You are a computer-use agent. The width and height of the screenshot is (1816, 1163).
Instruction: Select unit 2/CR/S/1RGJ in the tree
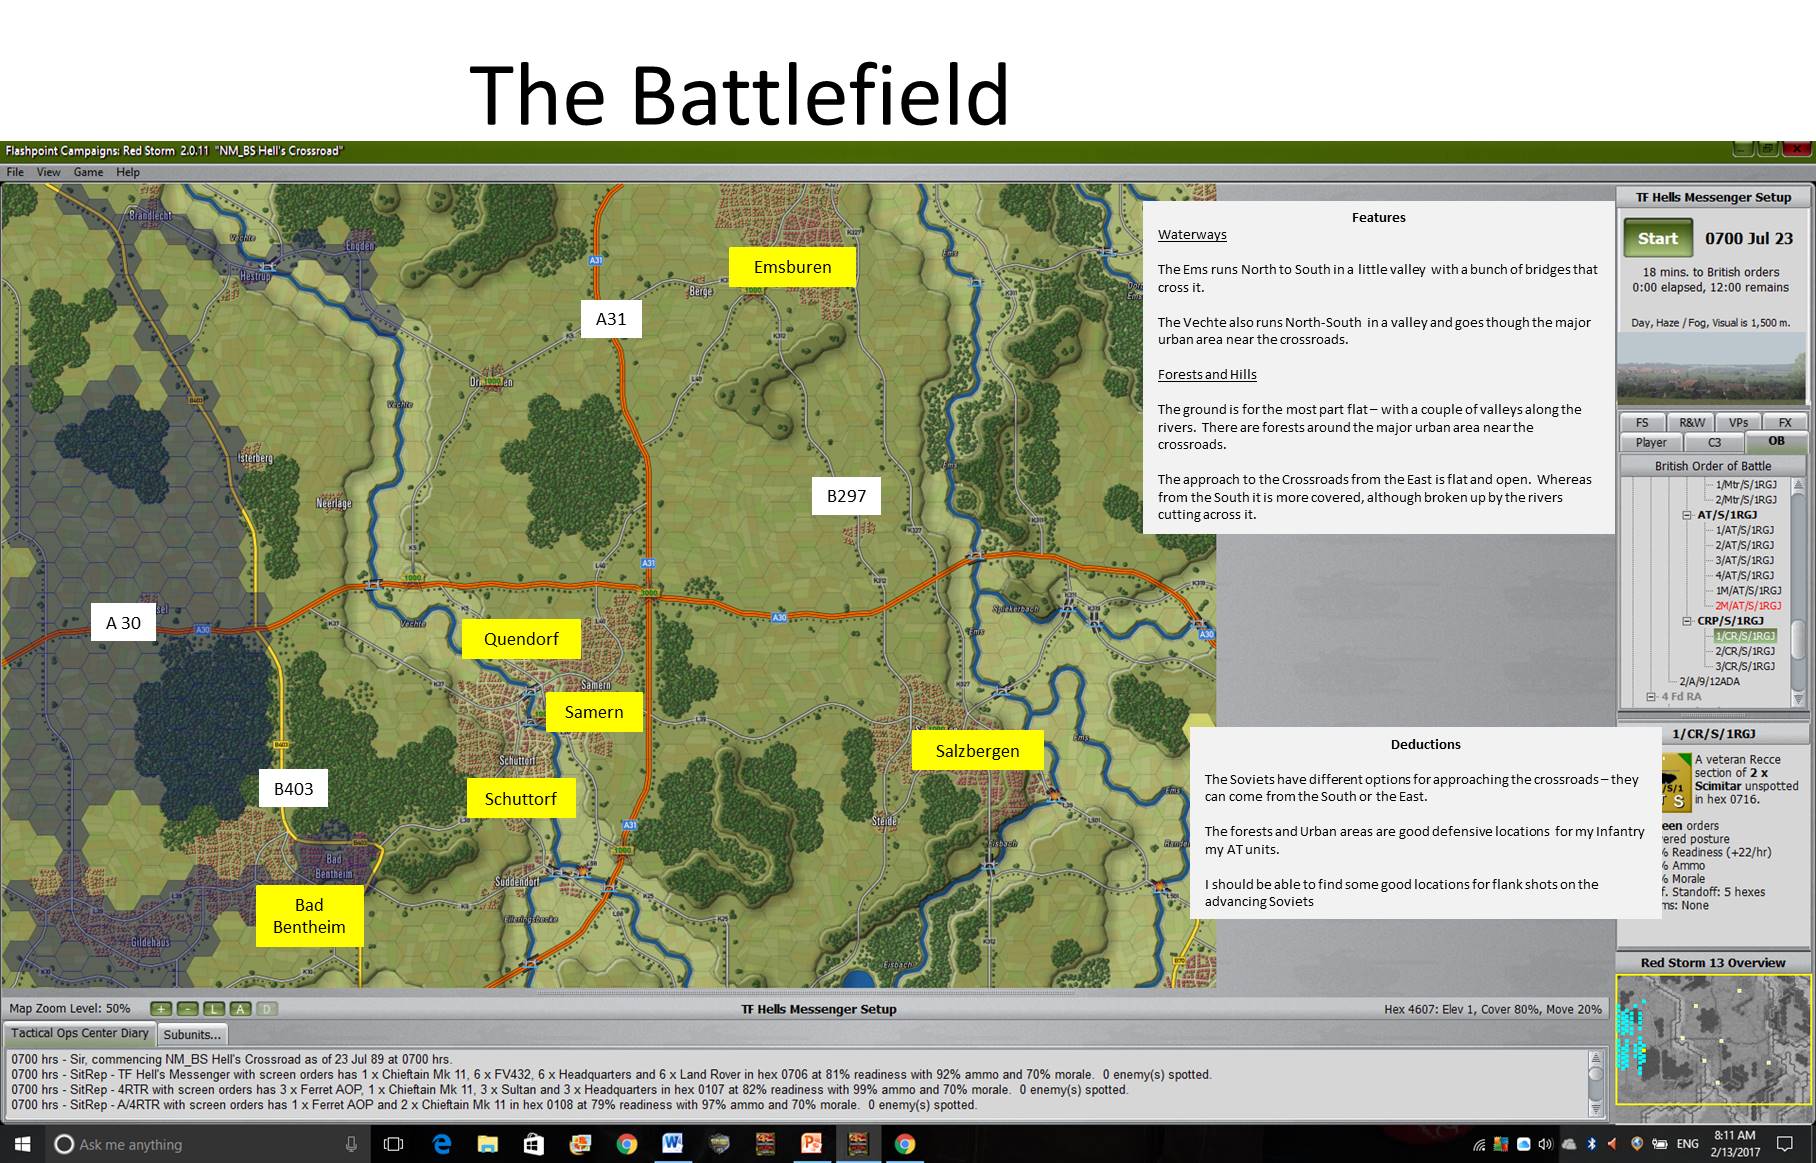click(x=1745, y=651)
